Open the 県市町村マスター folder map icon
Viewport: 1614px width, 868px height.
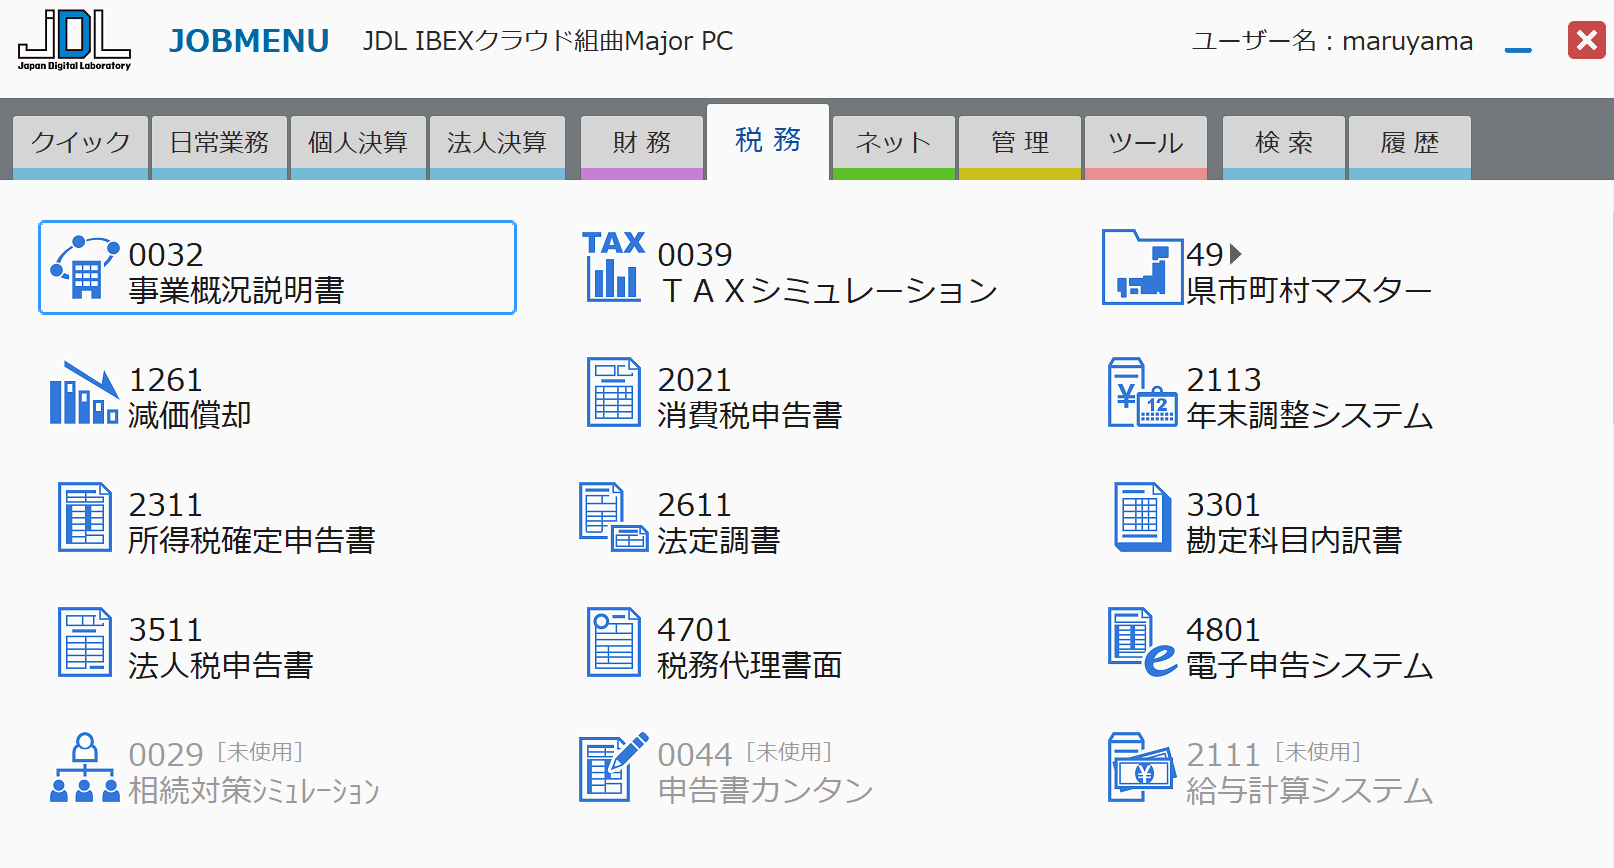click(x=1142, y=267)
